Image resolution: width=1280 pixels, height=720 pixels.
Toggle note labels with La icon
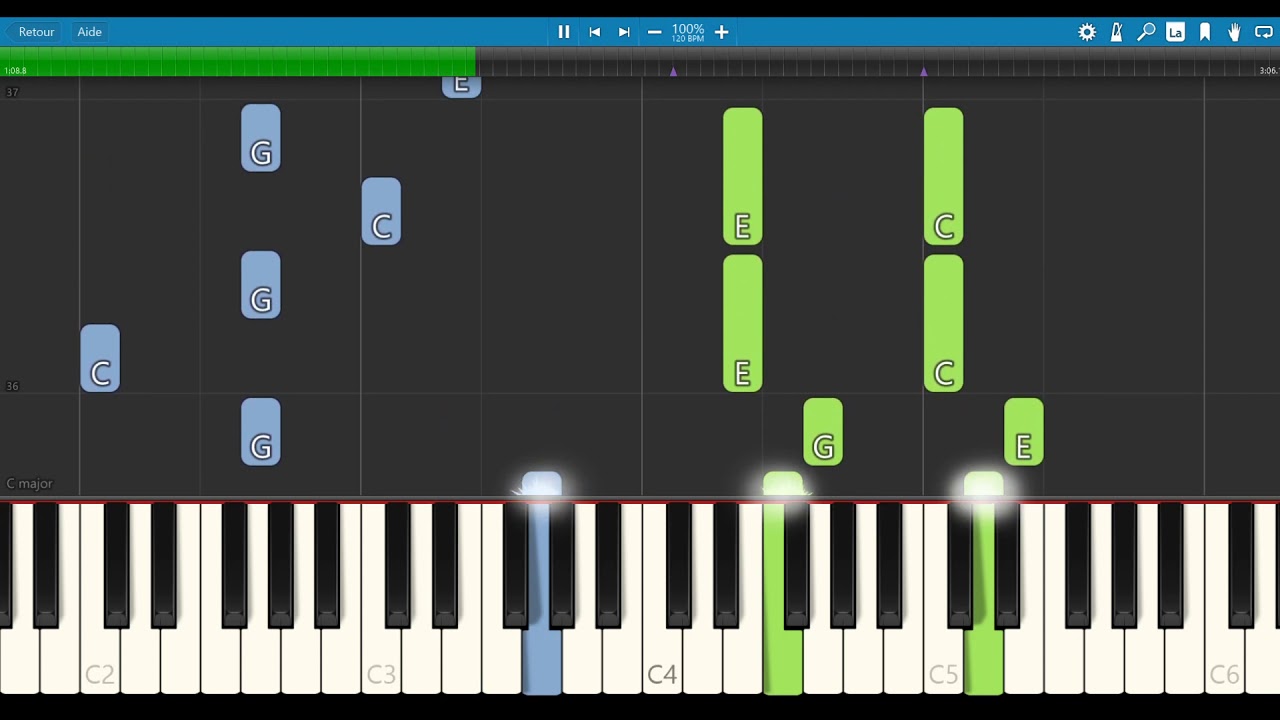(x=1175, y=32)
